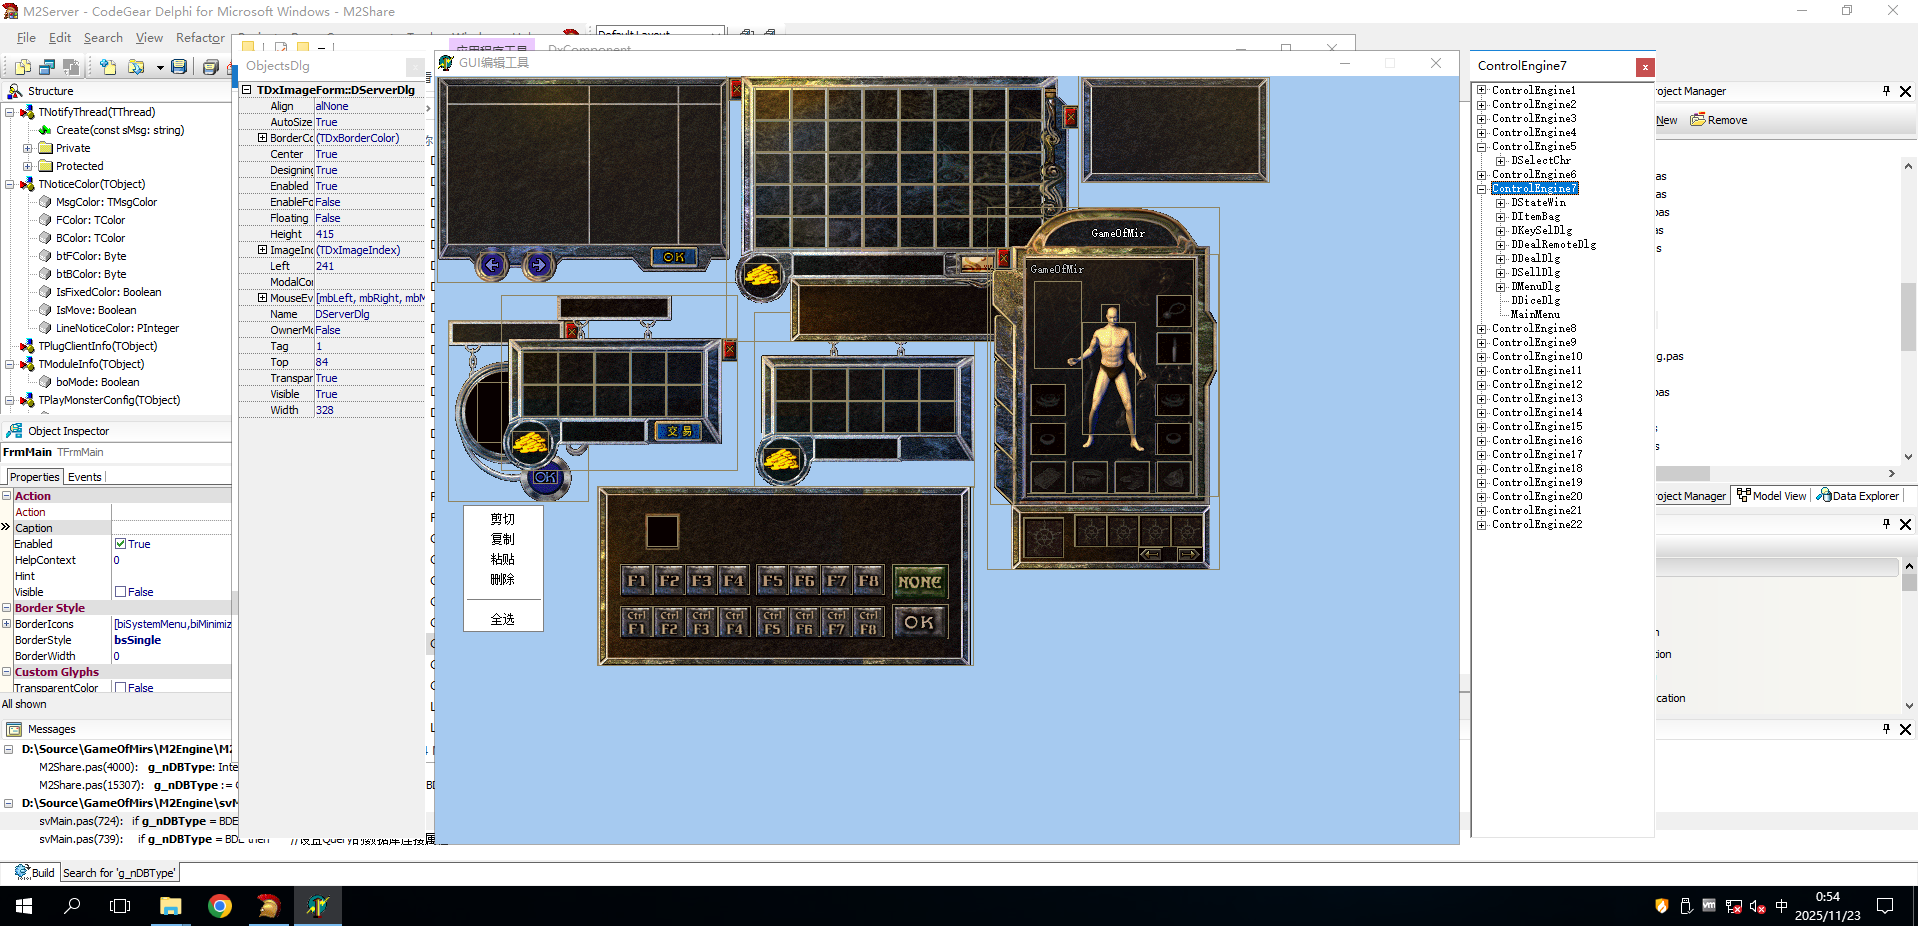Click the Save floppy disk toolbar icon

179,67
